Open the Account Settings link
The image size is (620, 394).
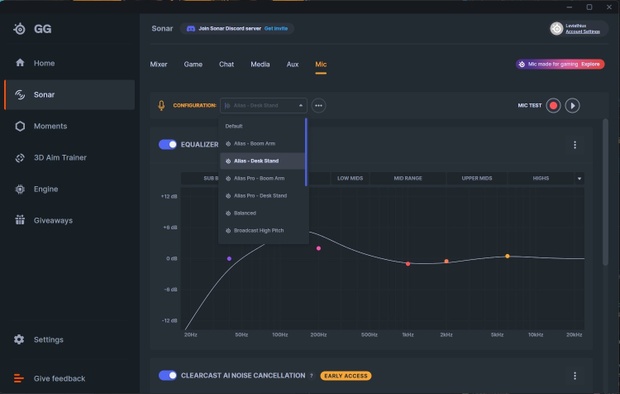[x=582, y=32]
